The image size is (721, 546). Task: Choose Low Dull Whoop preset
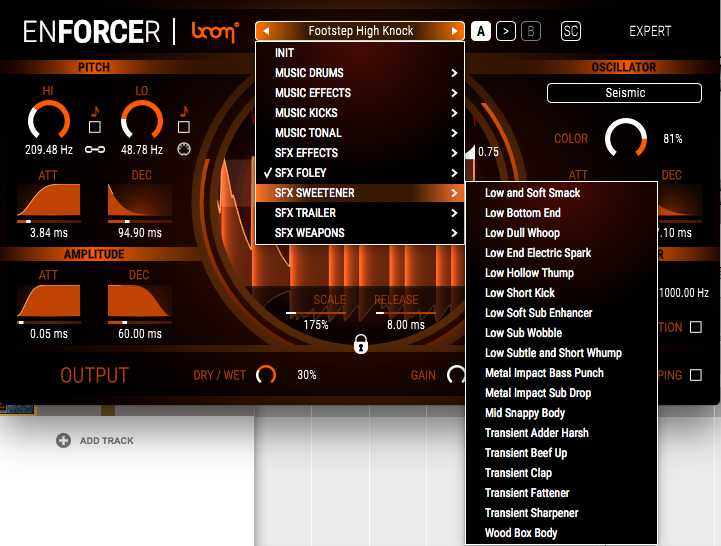click(x=561, y=233)
